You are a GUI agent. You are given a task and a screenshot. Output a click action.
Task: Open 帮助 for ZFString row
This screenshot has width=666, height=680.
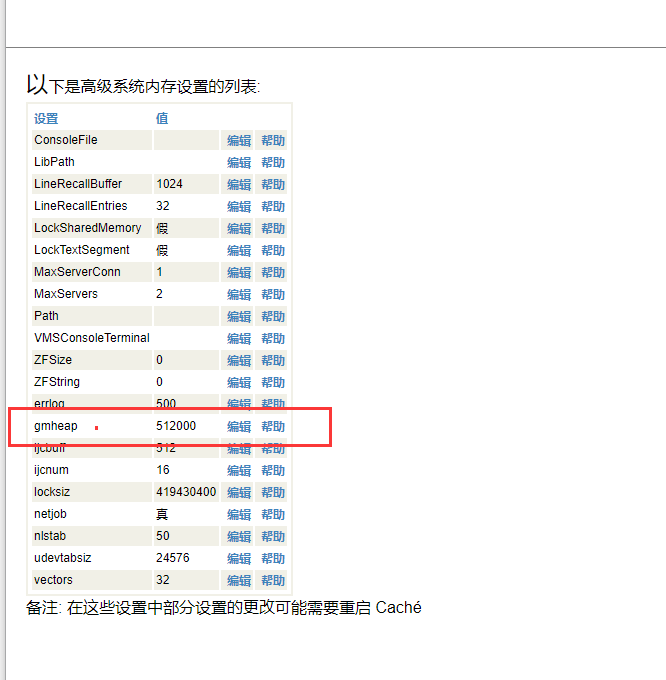click(273, 383)
